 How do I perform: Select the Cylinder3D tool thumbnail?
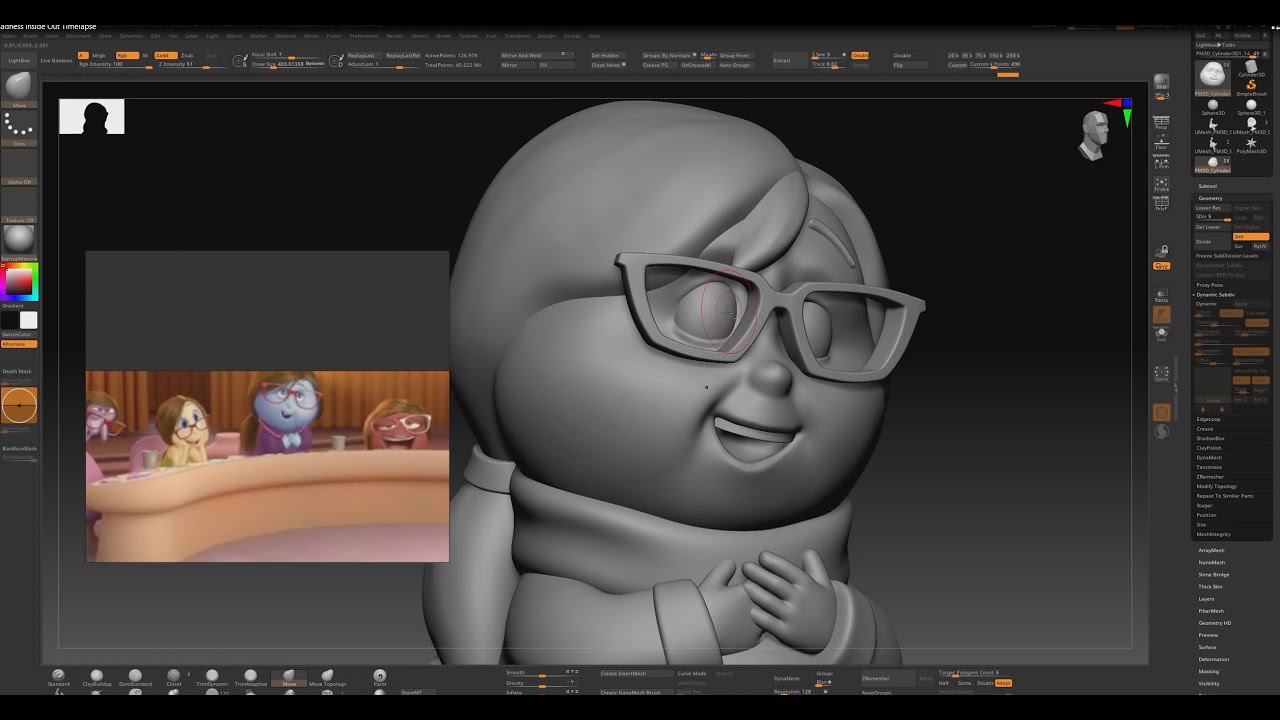click(x=1251, y=68)
